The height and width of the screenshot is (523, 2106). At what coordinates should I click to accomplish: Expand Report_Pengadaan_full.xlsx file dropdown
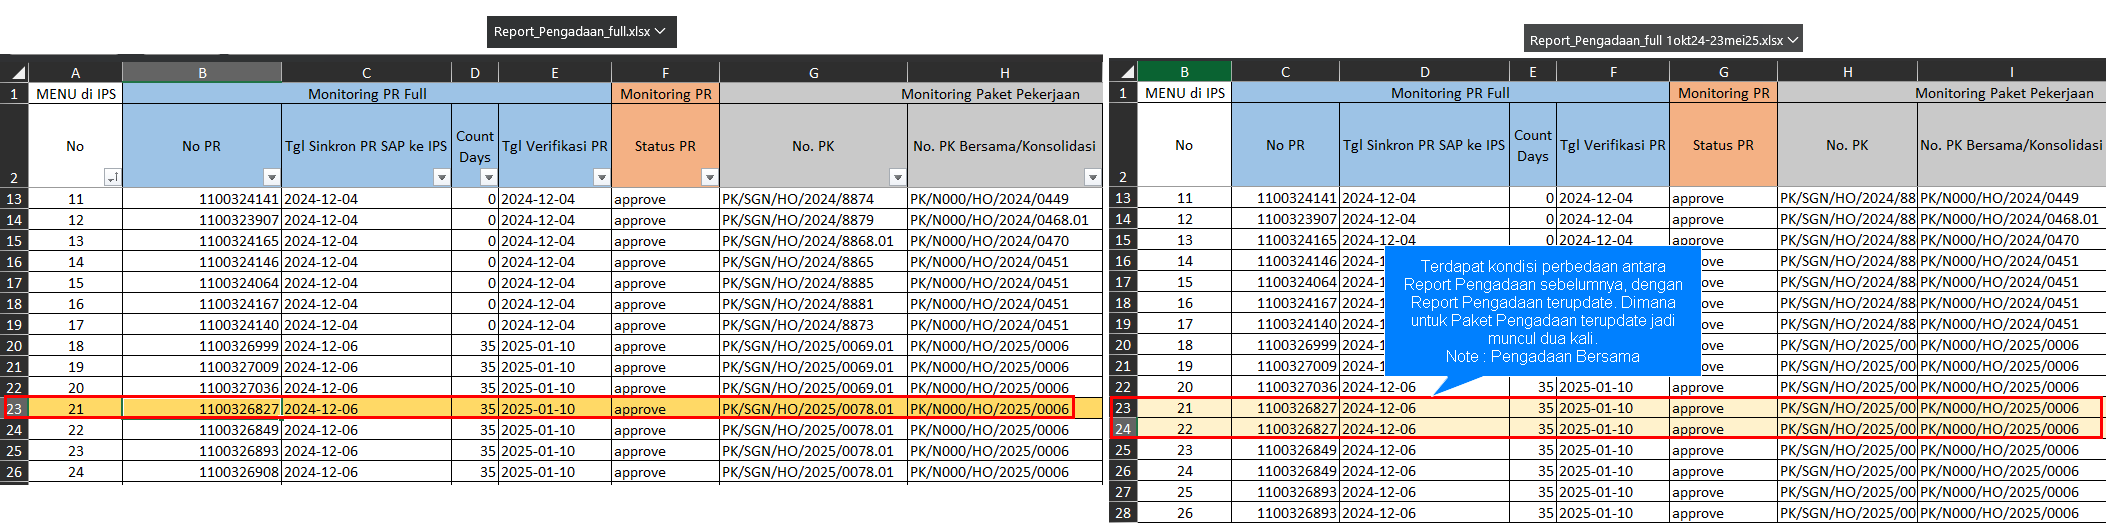660,32
